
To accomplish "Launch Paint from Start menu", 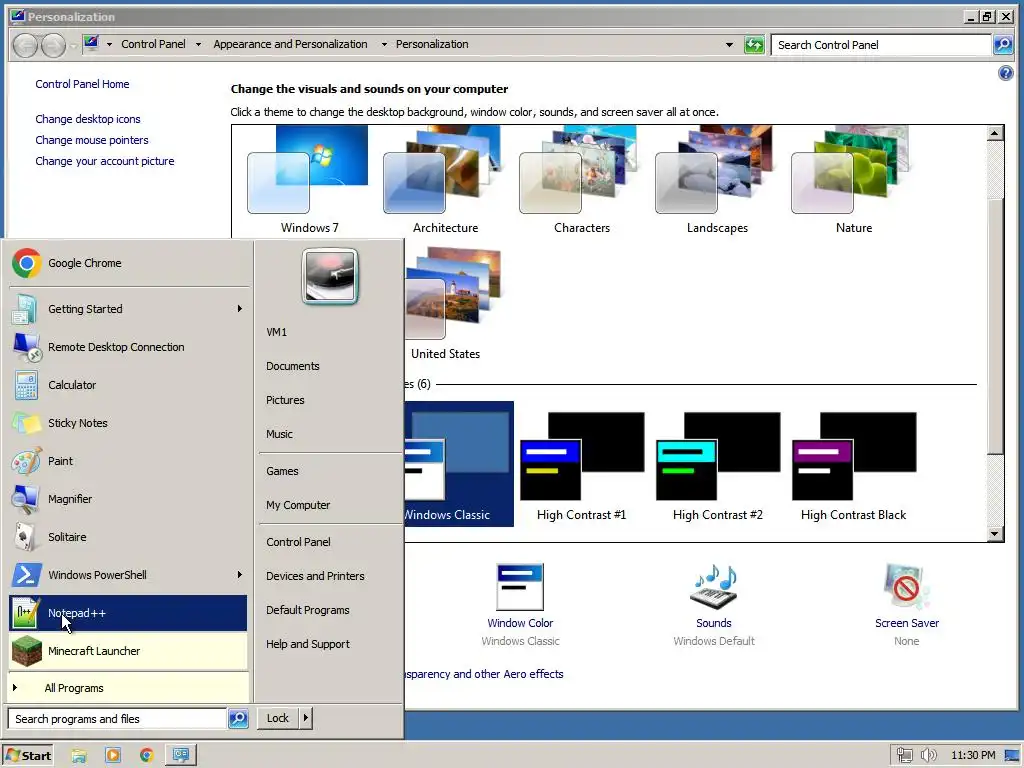I will [x=128, y=460].
